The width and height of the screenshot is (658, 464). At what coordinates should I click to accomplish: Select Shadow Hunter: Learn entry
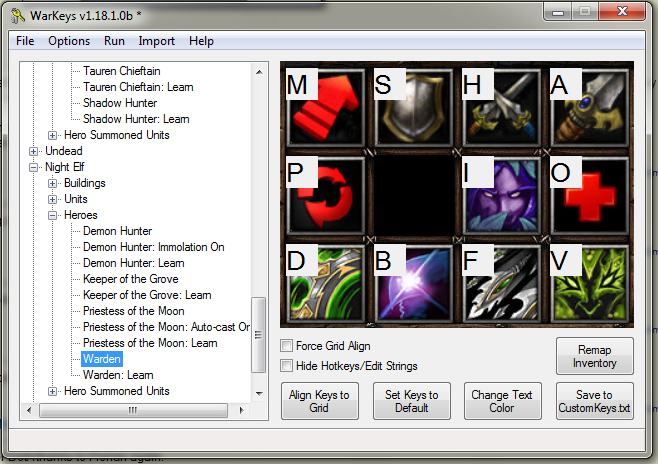pyautogui.click(x=136, y=119)
